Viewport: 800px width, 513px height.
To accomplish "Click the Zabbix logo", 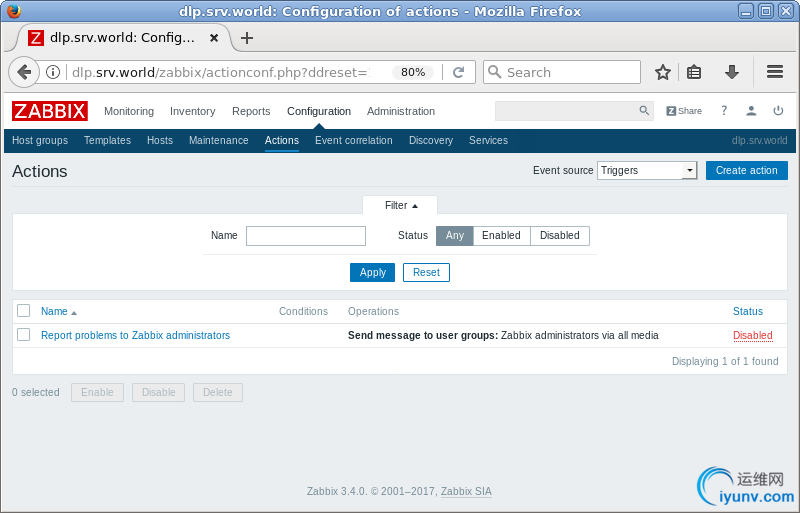I will coord(49,111).
